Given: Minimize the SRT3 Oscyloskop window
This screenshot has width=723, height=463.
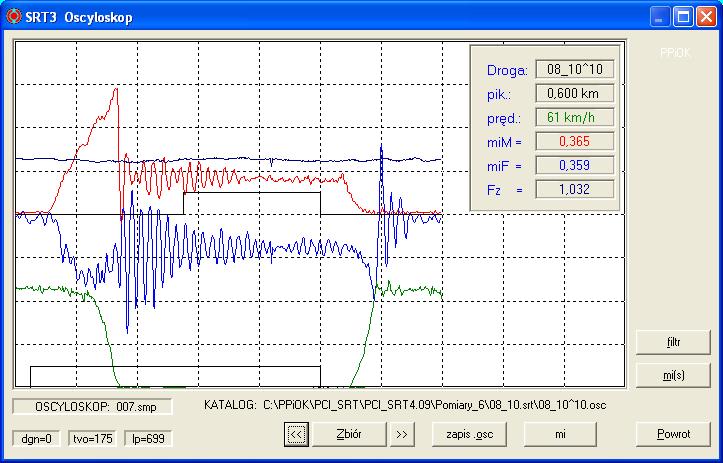Looking at the screenshot, I should coord(660,18).
